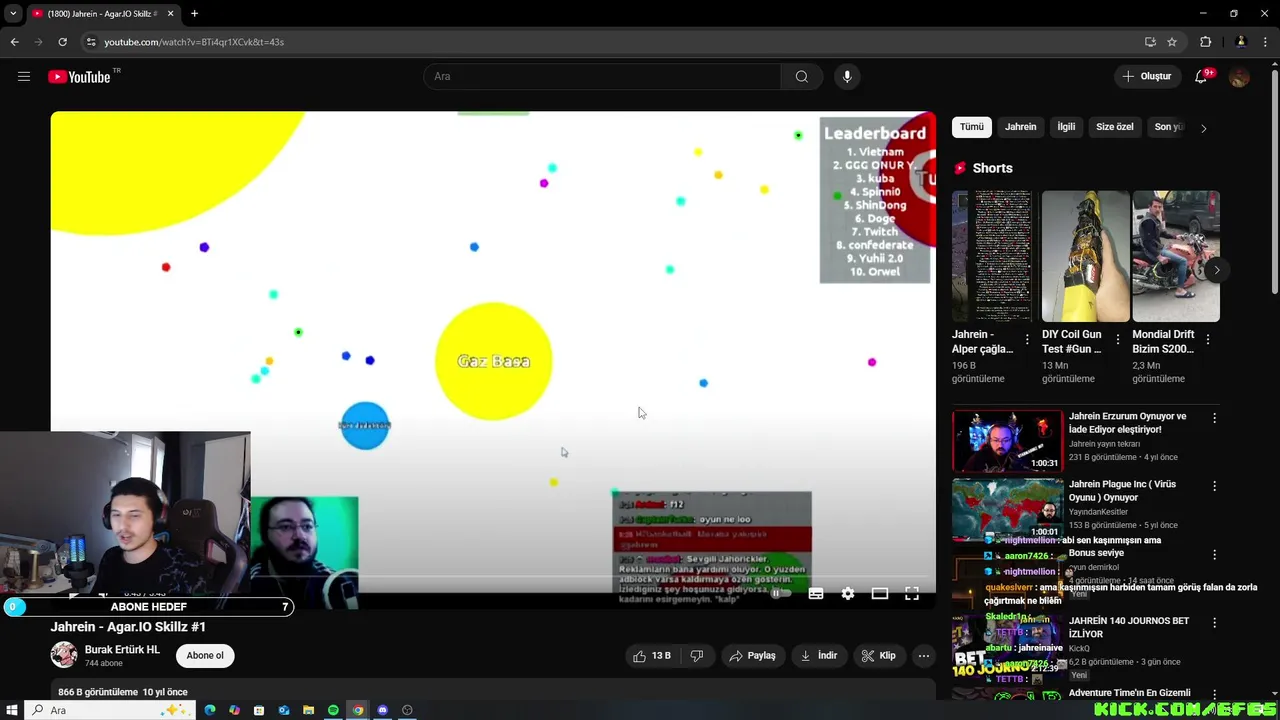Select the İlgili filter chip
This screenshot has width=1280, height=720.
tap(1066, 127)
